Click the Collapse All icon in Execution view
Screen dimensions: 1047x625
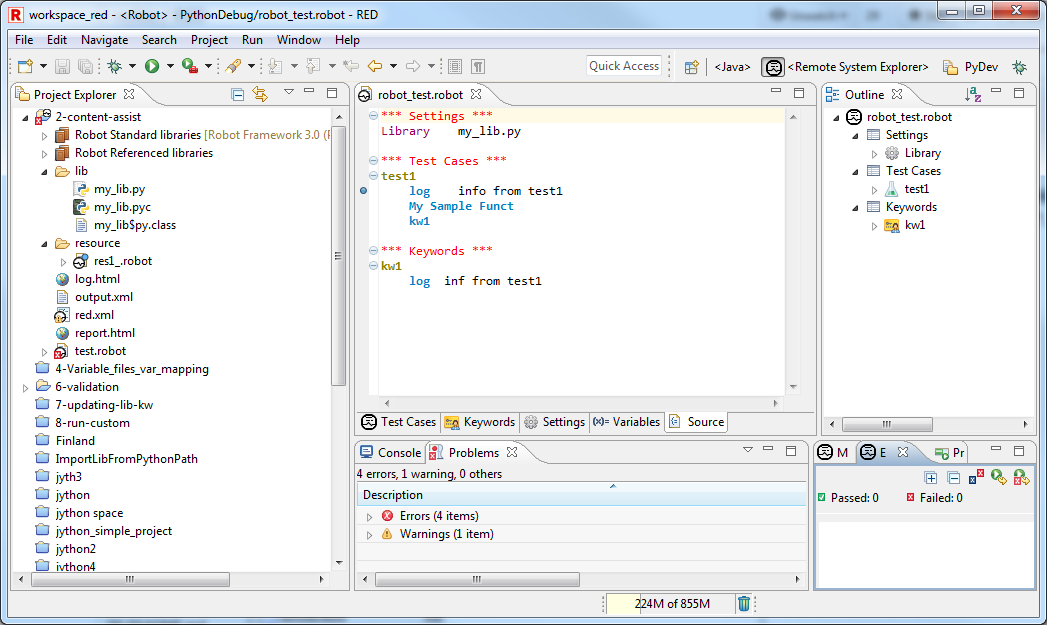(953, 478)
